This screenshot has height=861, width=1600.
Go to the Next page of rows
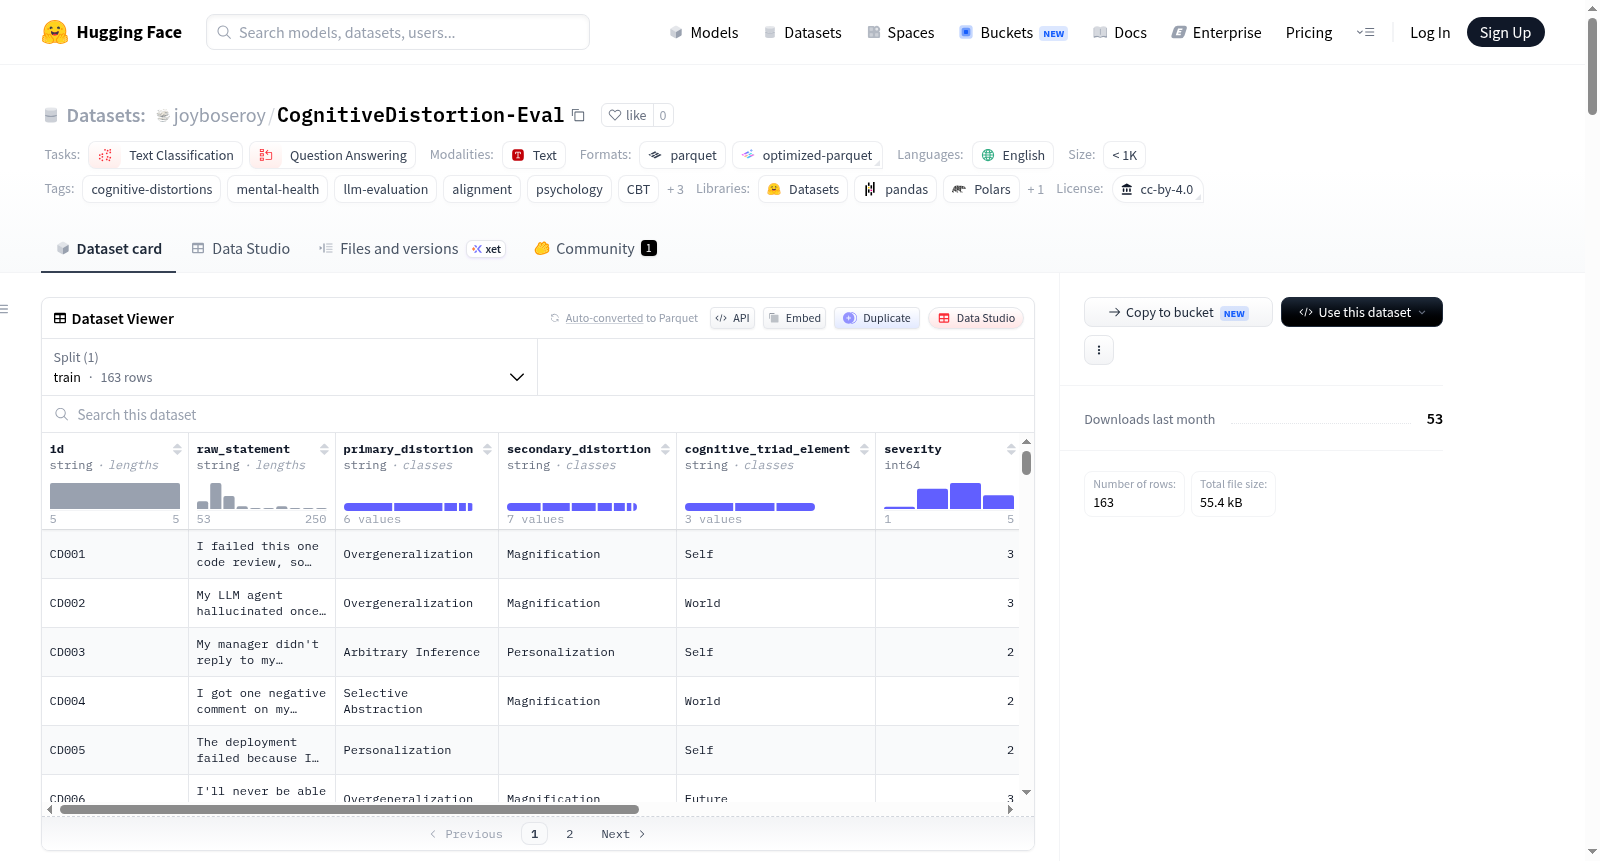click(623, 834)
